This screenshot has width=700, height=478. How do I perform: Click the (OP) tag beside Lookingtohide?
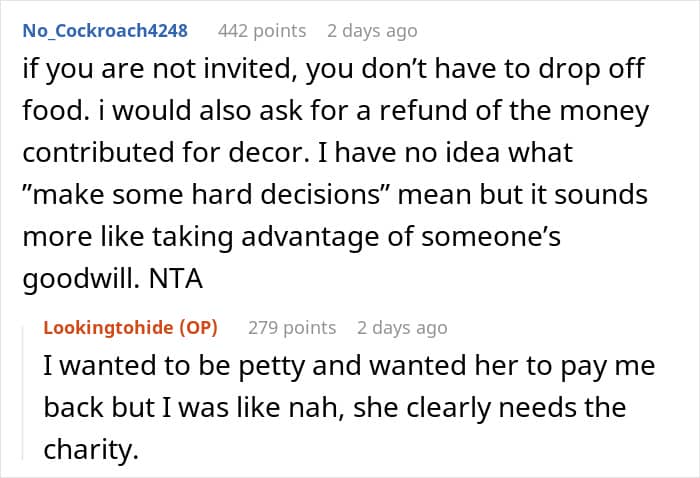[x=195, y=327]
